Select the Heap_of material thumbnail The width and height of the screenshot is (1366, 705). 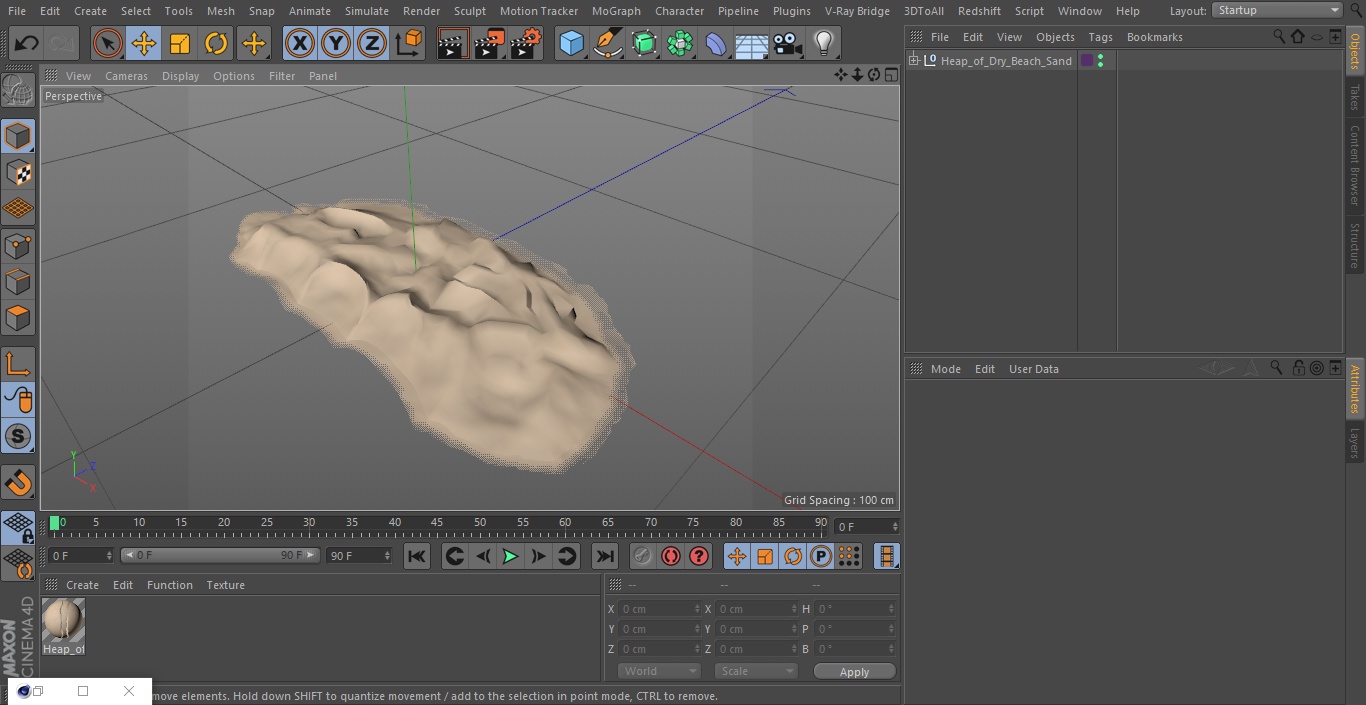[63, 621]
